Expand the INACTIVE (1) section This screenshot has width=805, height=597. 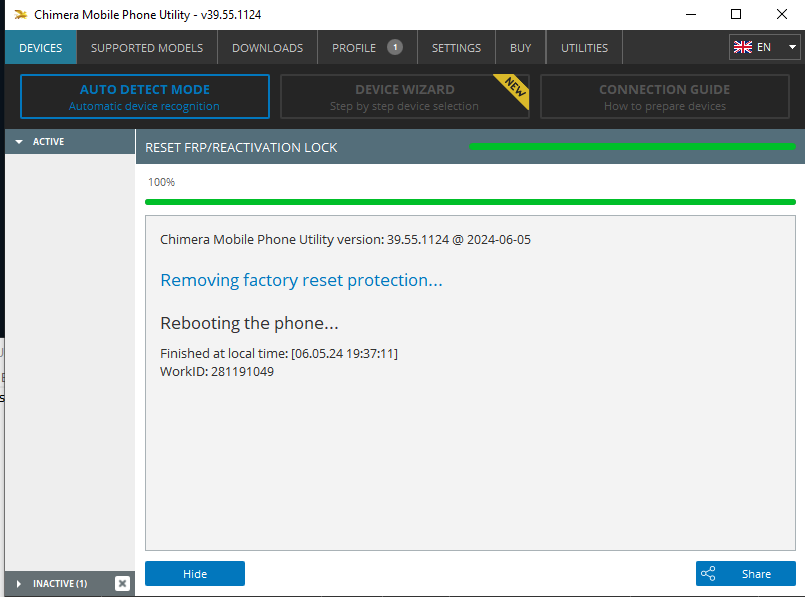pos(19,583)
